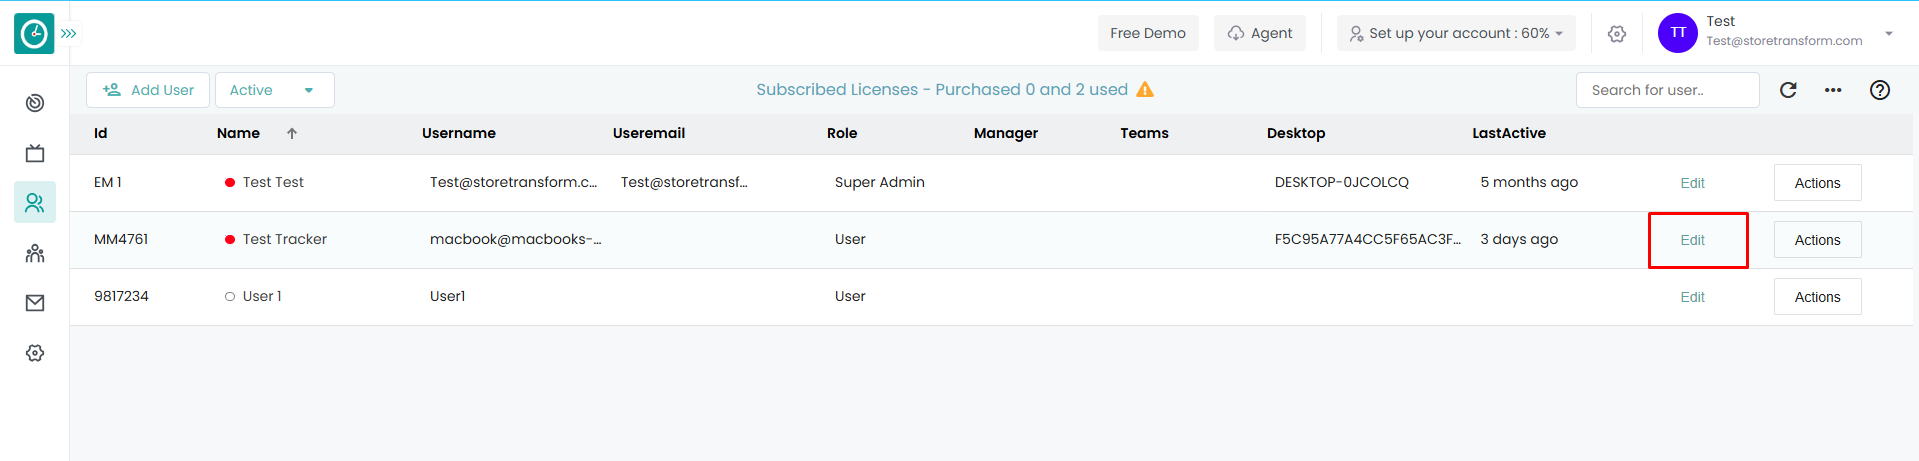Click the clock app logo
Viewport: 1919px width, 461px height.
click(x=34, y=34)
